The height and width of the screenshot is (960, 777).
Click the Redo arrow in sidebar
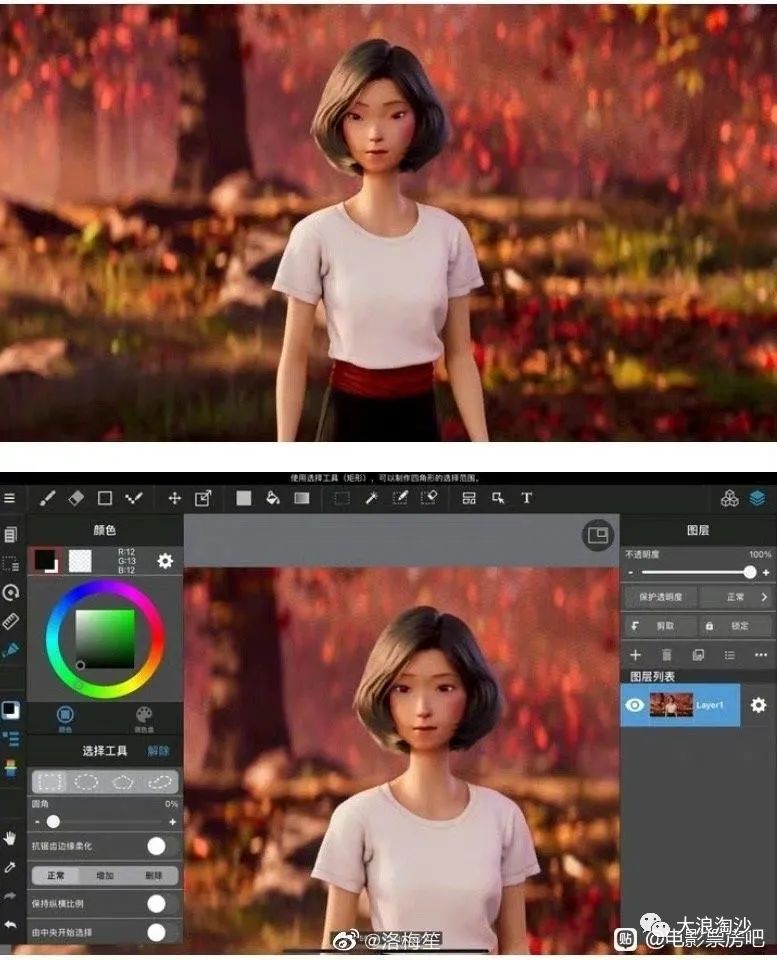coord(10,896)
